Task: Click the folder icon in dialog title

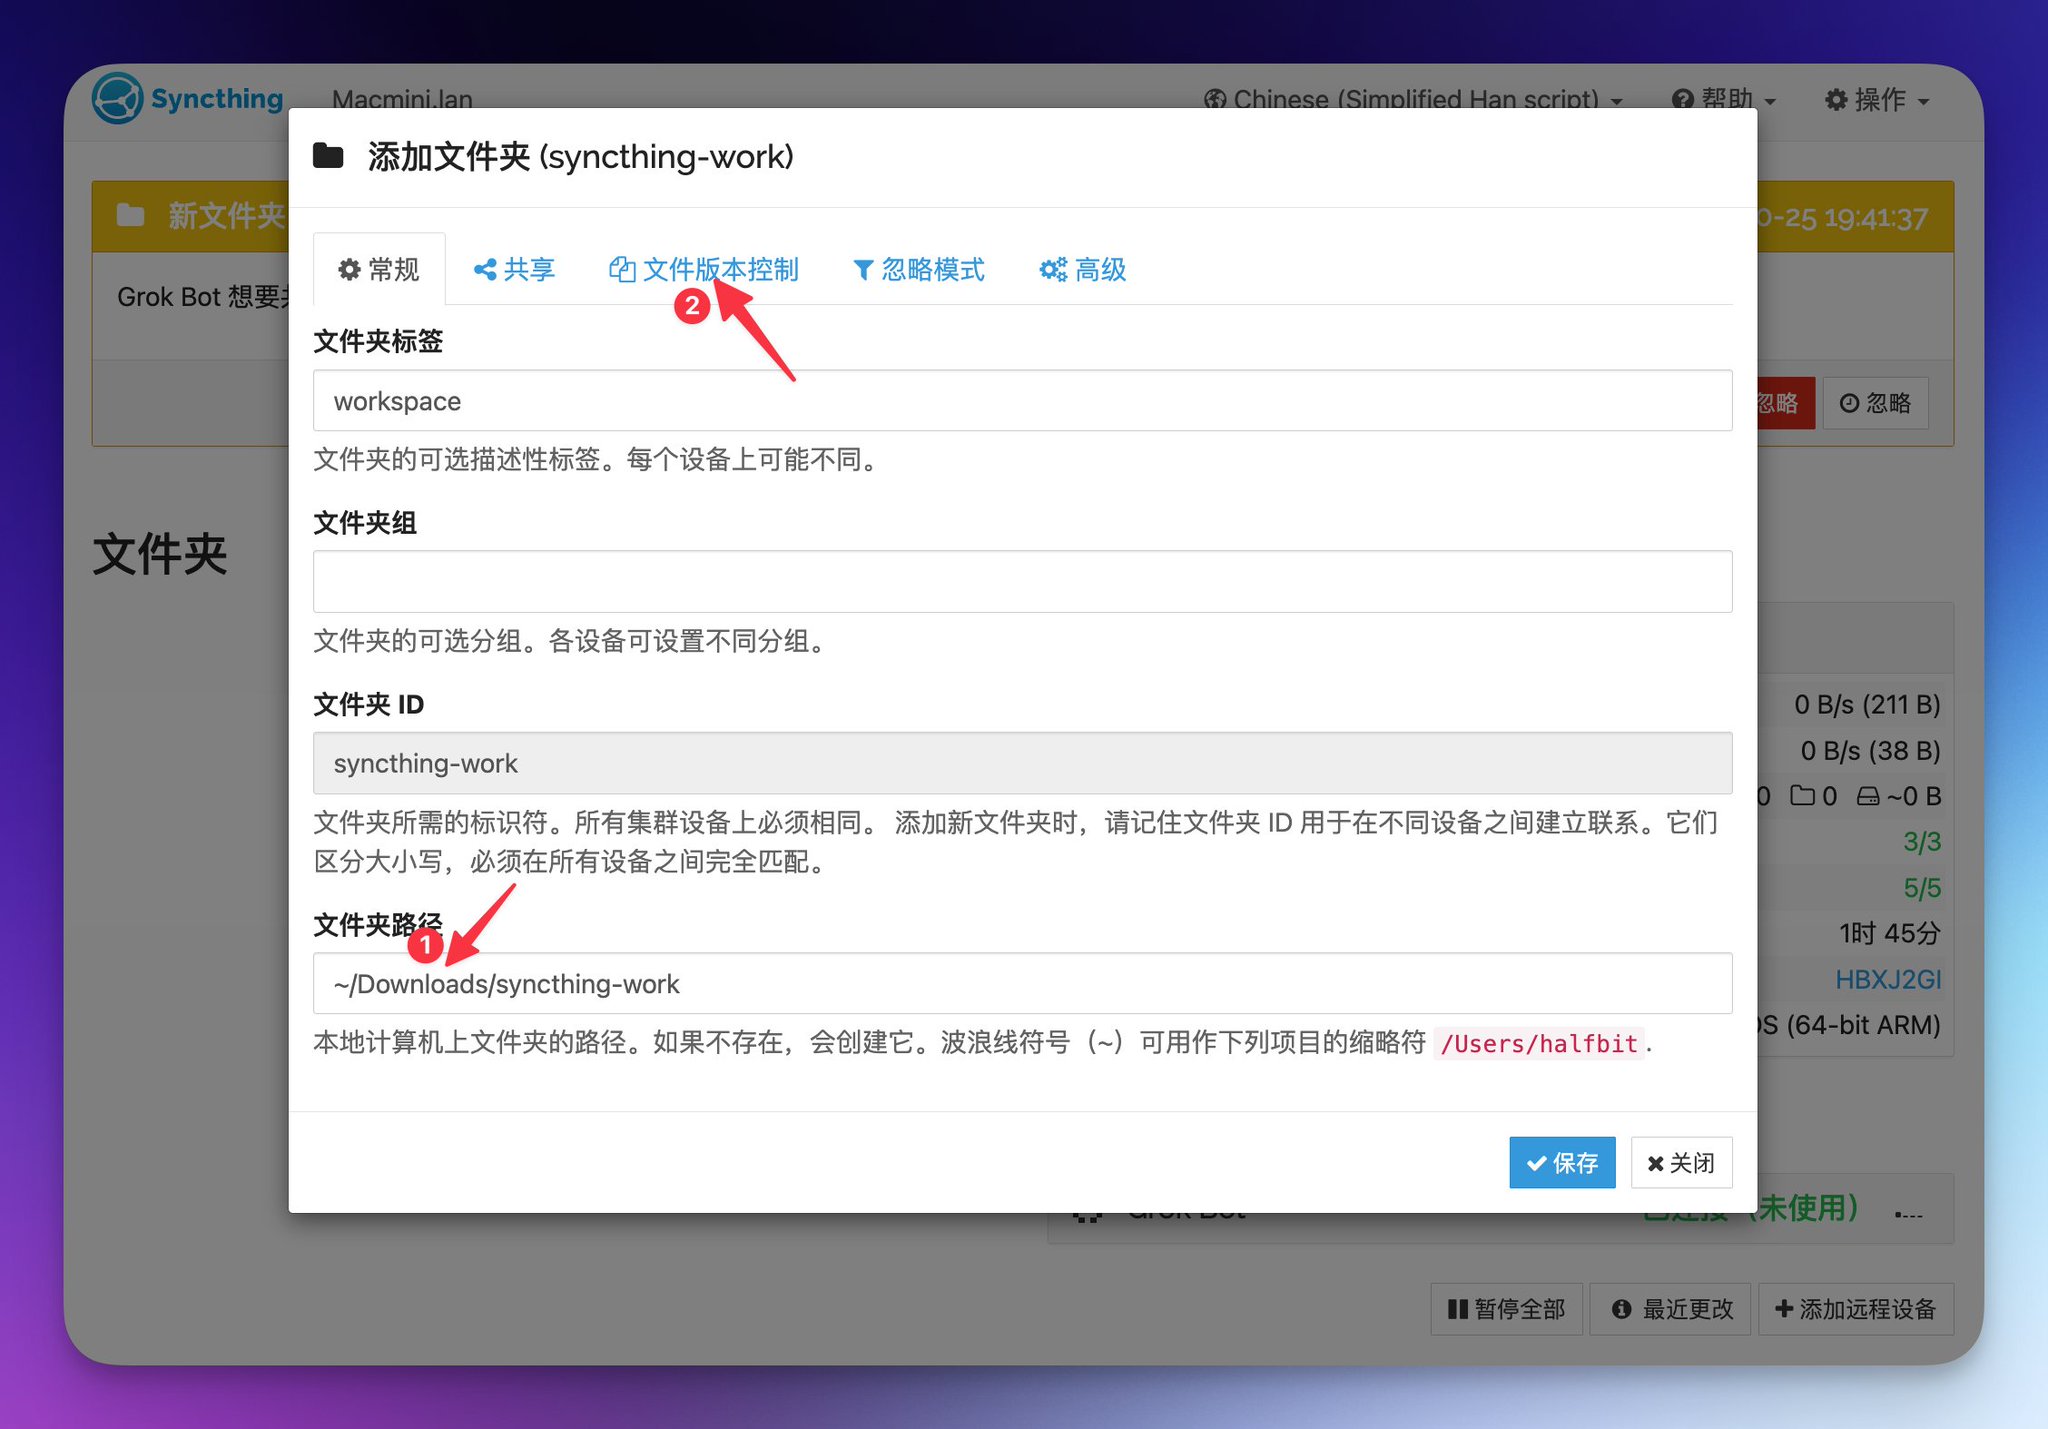Action: (x=328, y=156)
